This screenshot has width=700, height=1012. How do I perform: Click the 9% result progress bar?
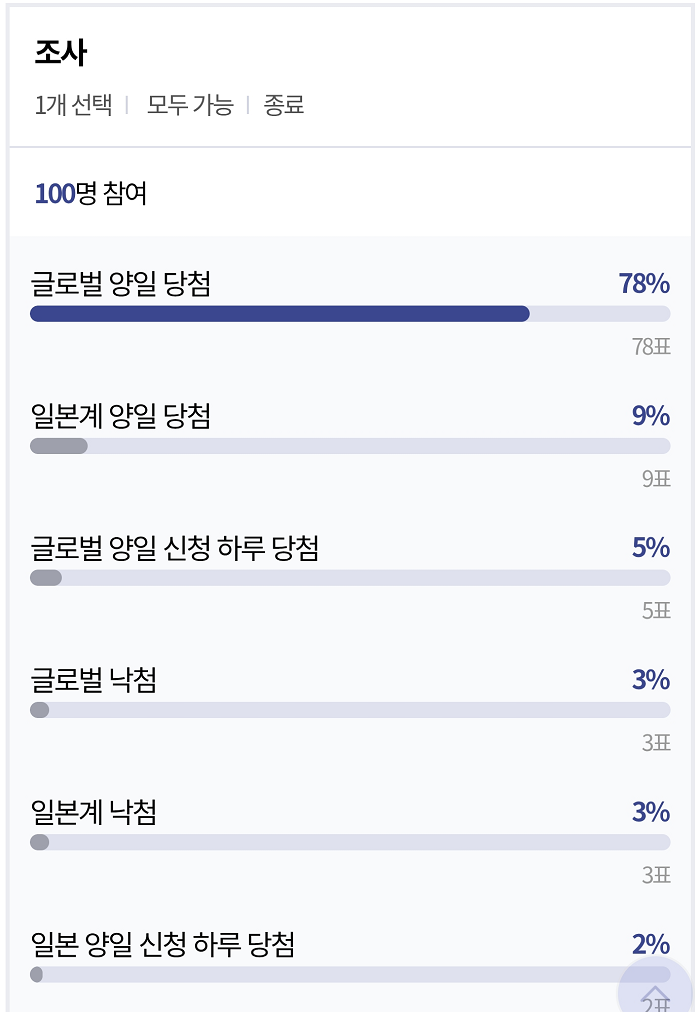coord(350,446)
